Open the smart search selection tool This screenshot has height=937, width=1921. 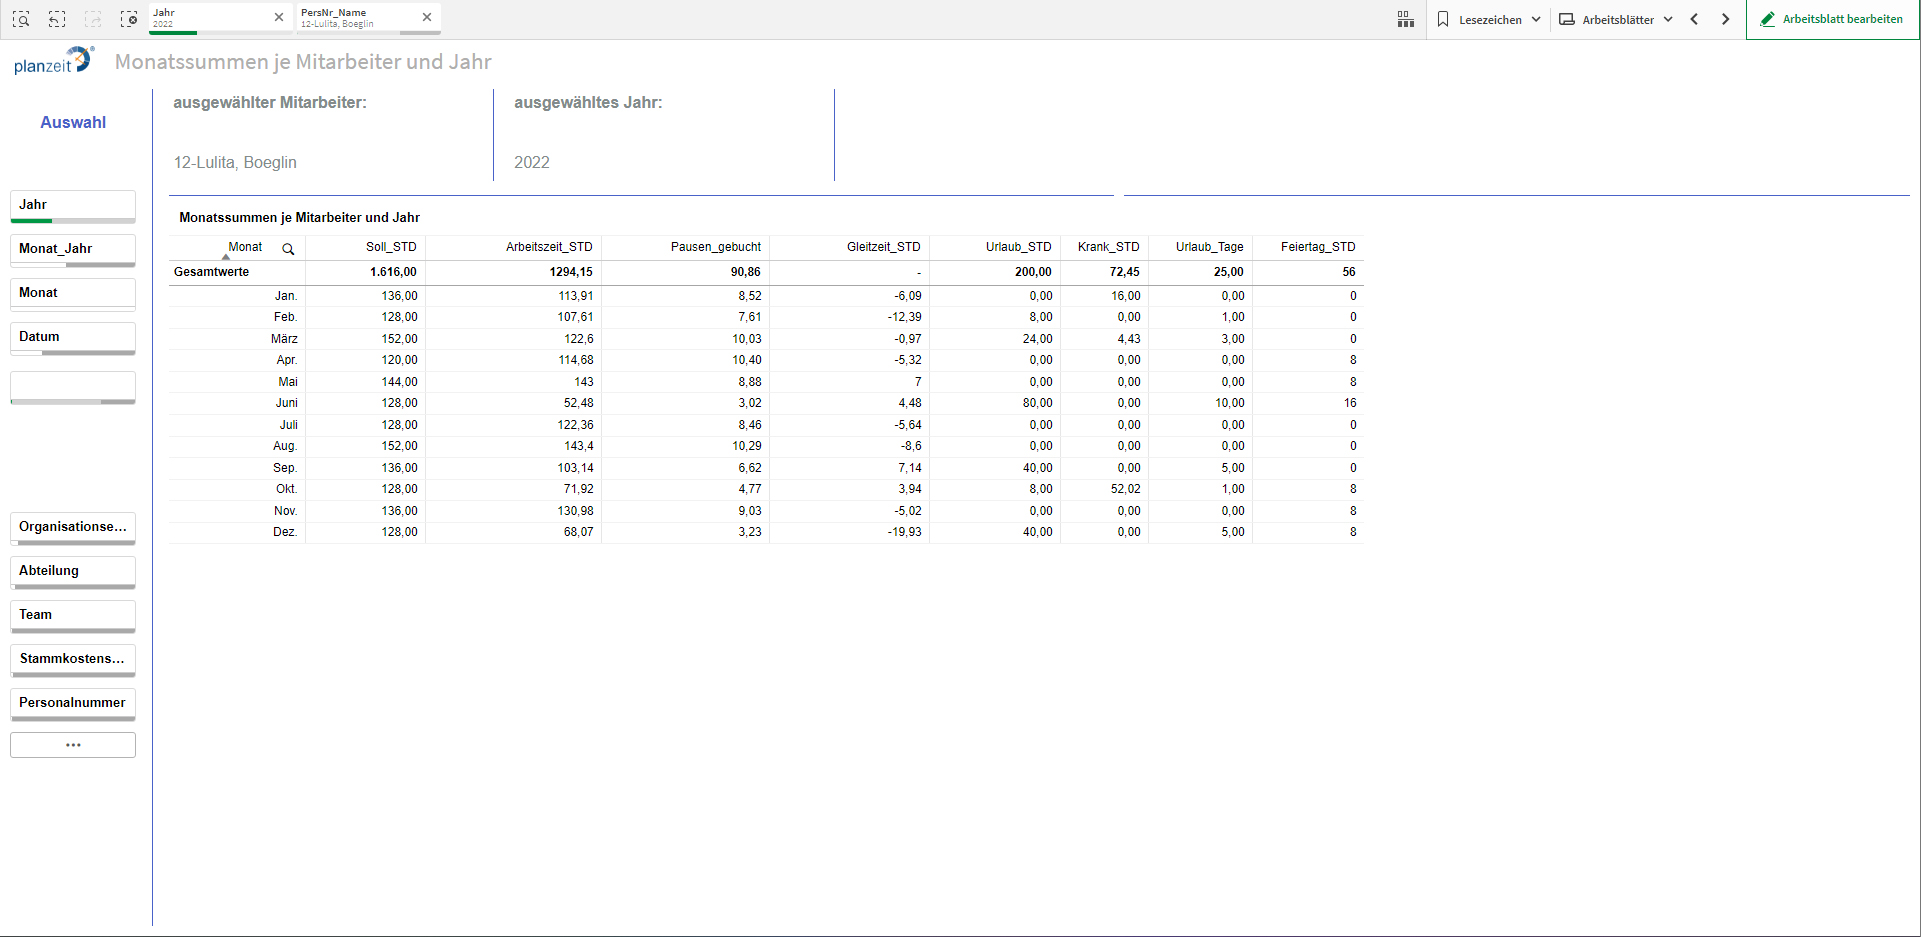[21, 19]
